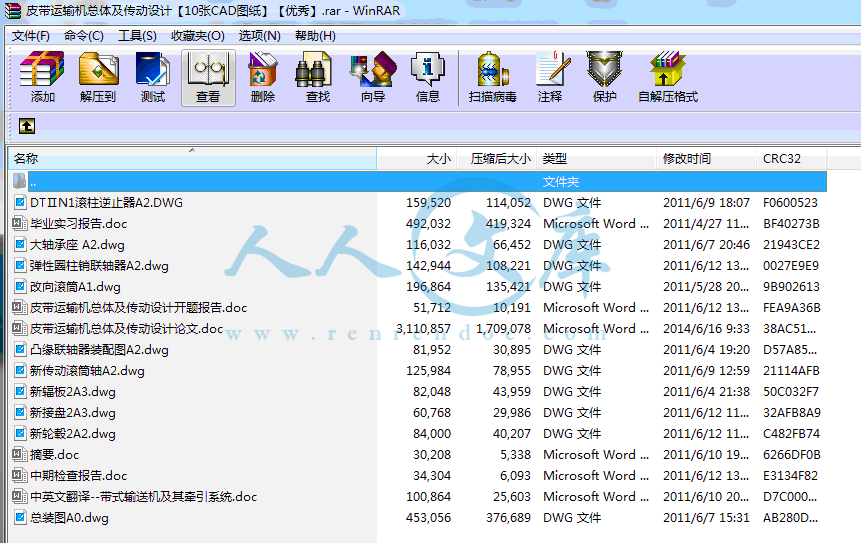The width and height of the screenshot is (861, 543).
Task: Click the Word icon of 摘要.doc
Action: [20, 455]
